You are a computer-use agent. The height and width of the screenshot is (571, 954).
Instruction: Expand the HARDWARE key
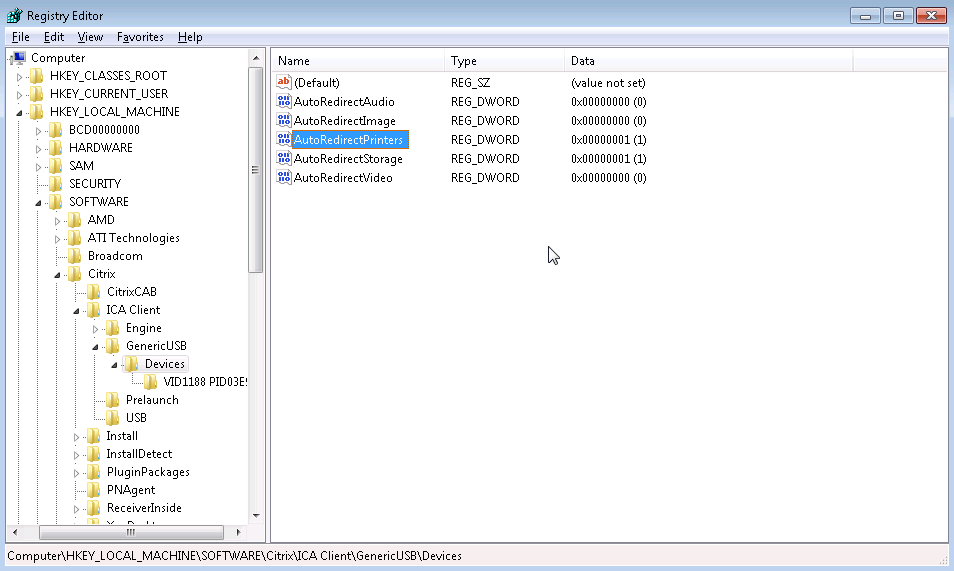pyautogui.click(x=38, y=149)
